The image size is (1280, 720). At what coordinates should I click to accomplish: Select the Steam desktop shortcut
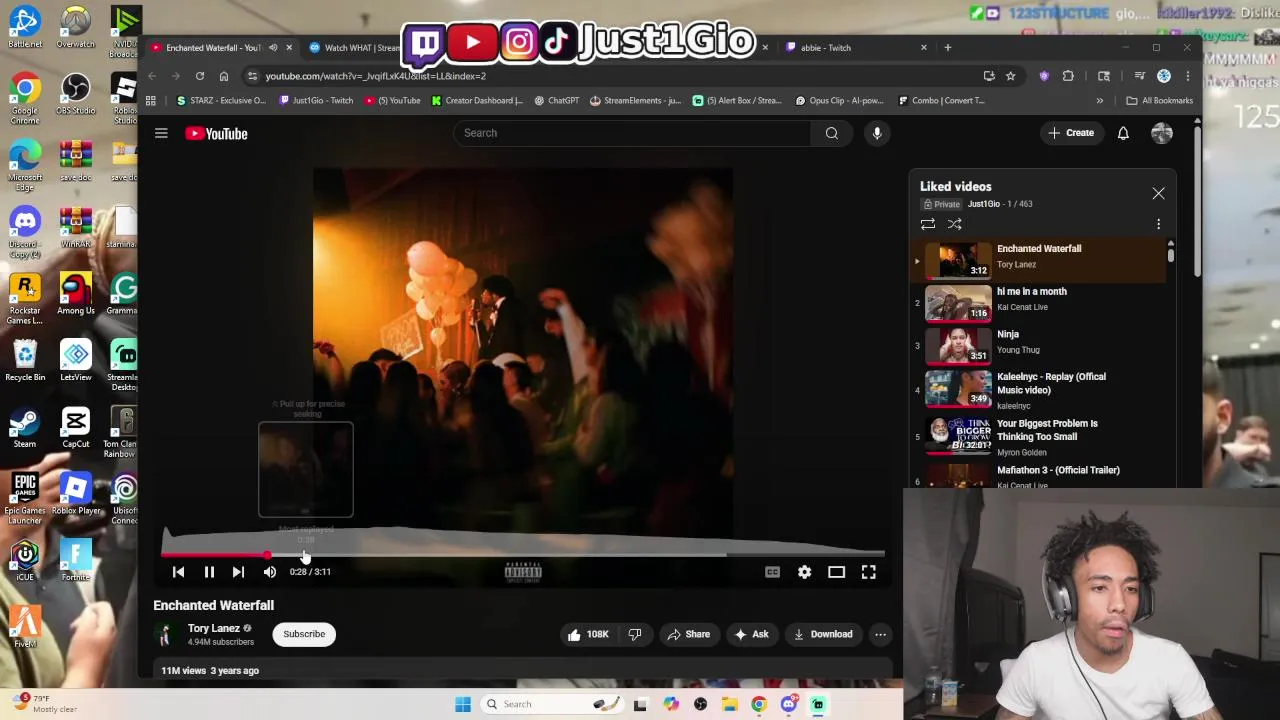25,428
